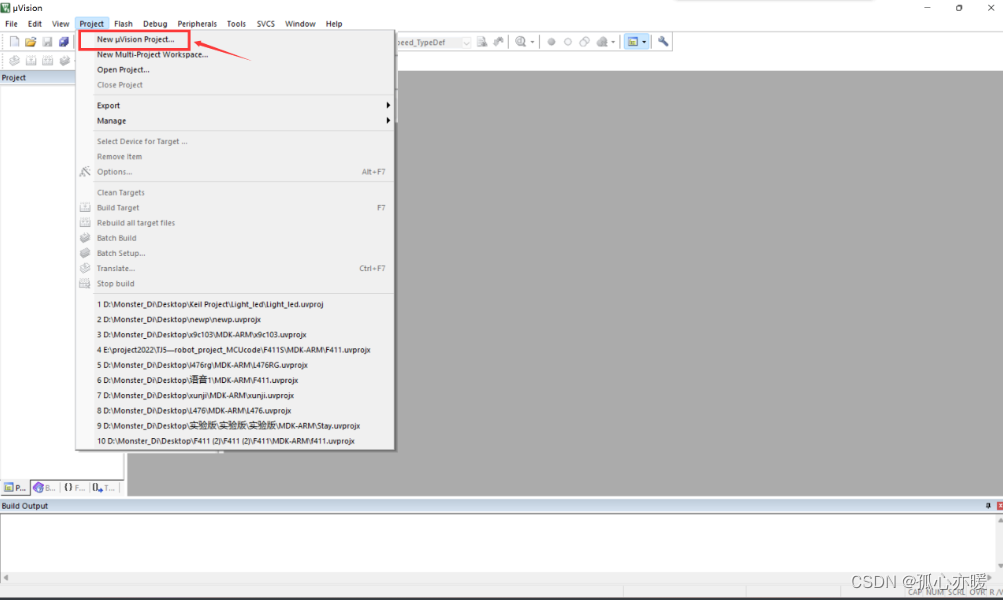Open the Tools menu

pyautogui.click(x=236, y=24)
